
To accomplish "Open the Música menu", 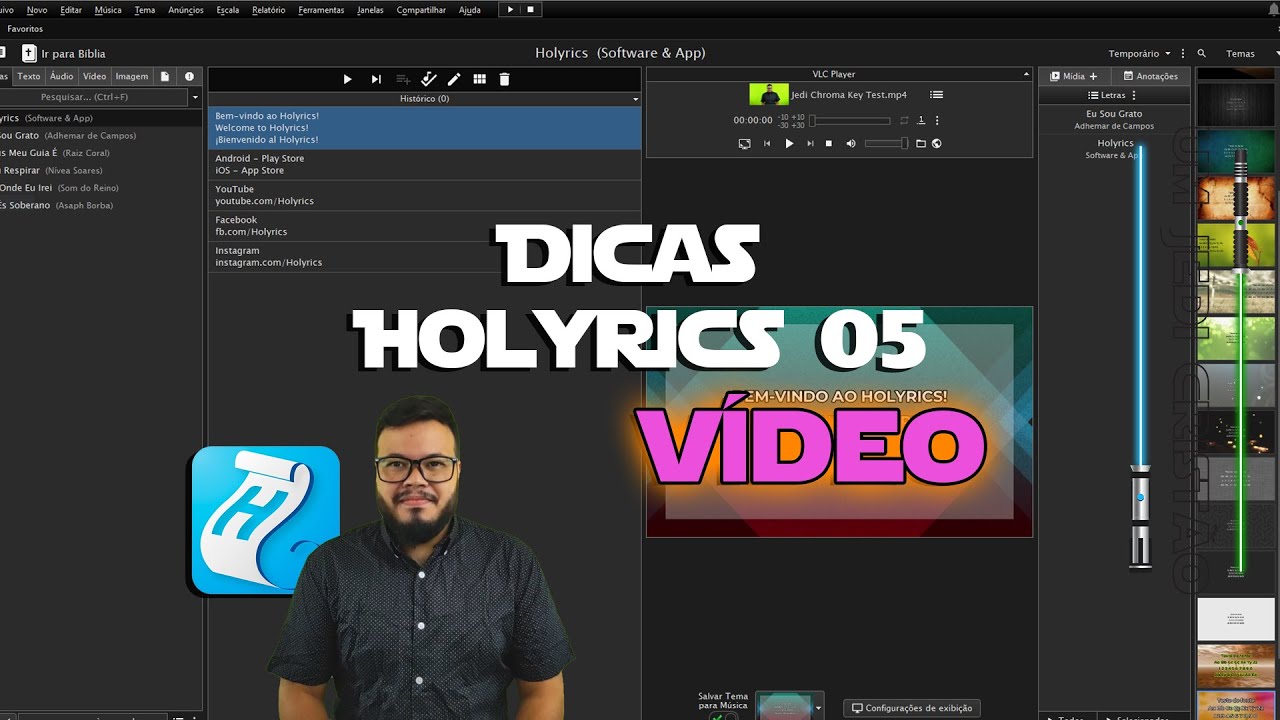I will point(108,10).
